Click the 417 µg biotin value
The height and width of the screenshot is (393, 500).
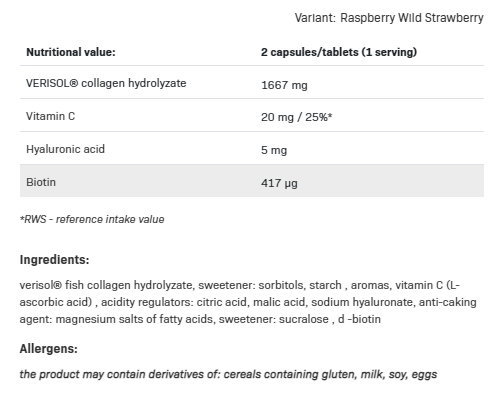click(279, 183)
